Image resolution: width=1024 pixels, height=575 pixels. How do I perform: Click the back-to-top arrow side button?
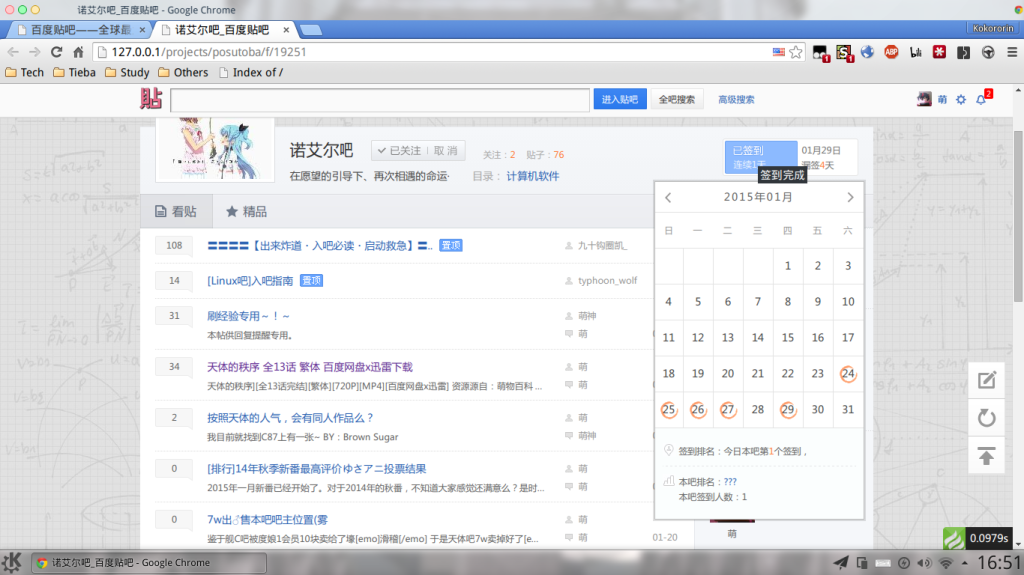pyautogui.click(x=986, y=455)
